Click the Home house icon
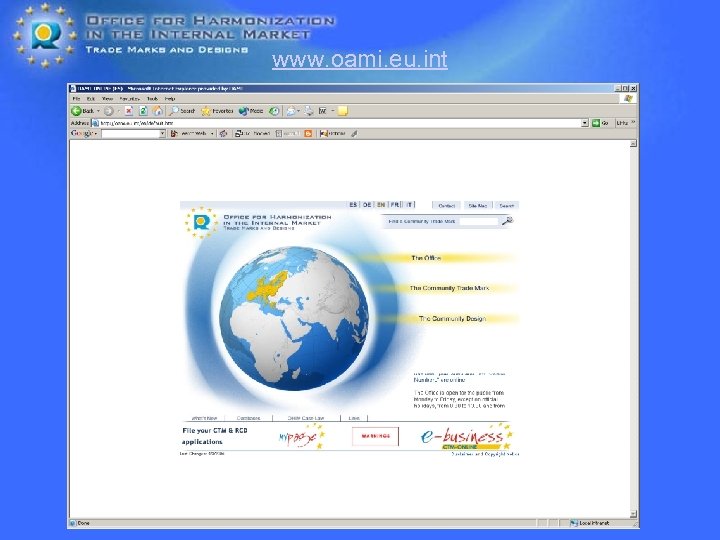This screenshot has width=720, height=540. click(x=158, y=111)
